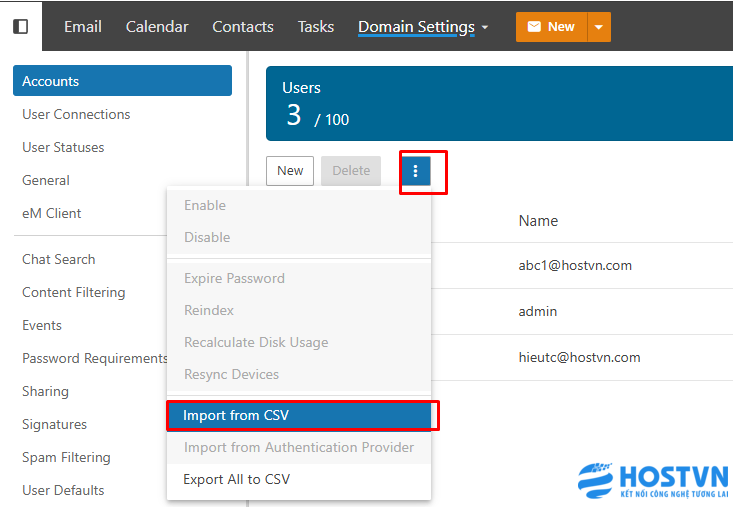Image resolution: width=733 pixels, height=507 pixels.
Task: Switch to the Email tab
Action: pyautogui.click(x=83, y=27)
